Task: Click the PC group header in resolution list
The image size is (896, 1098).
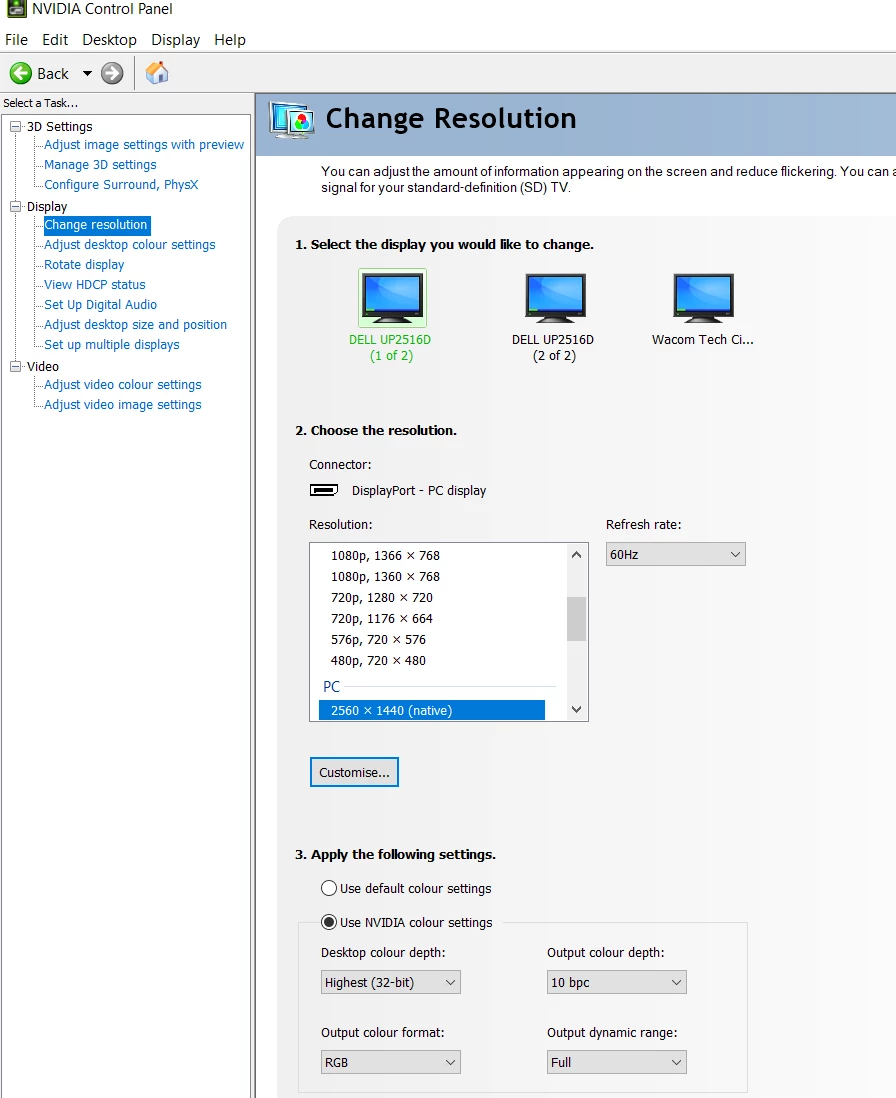Action: click(331, 687)
